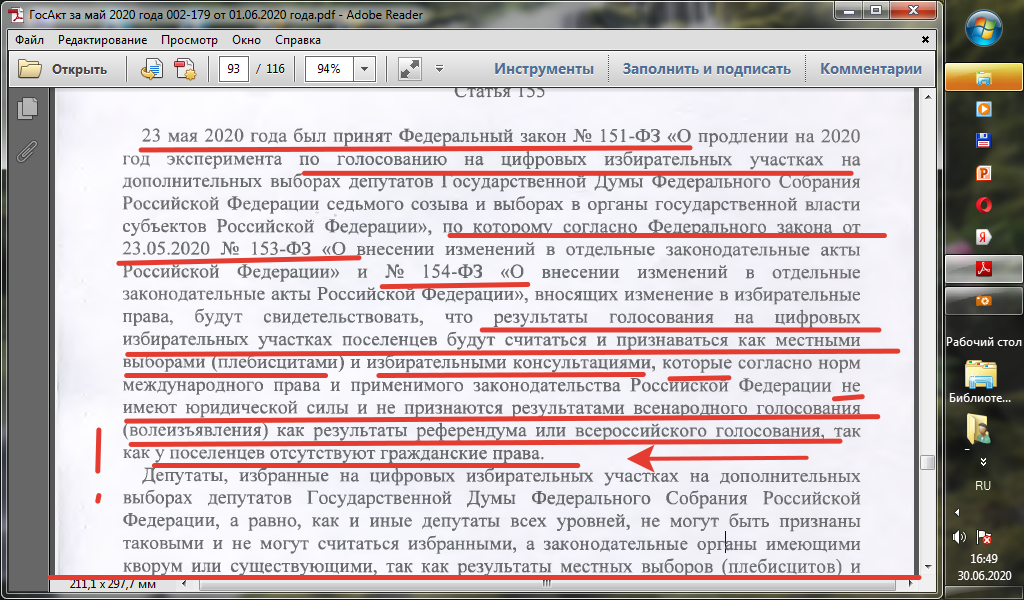1024x600 pixels.
Task: Open the Редактирование menu
Action: point(103,40)
